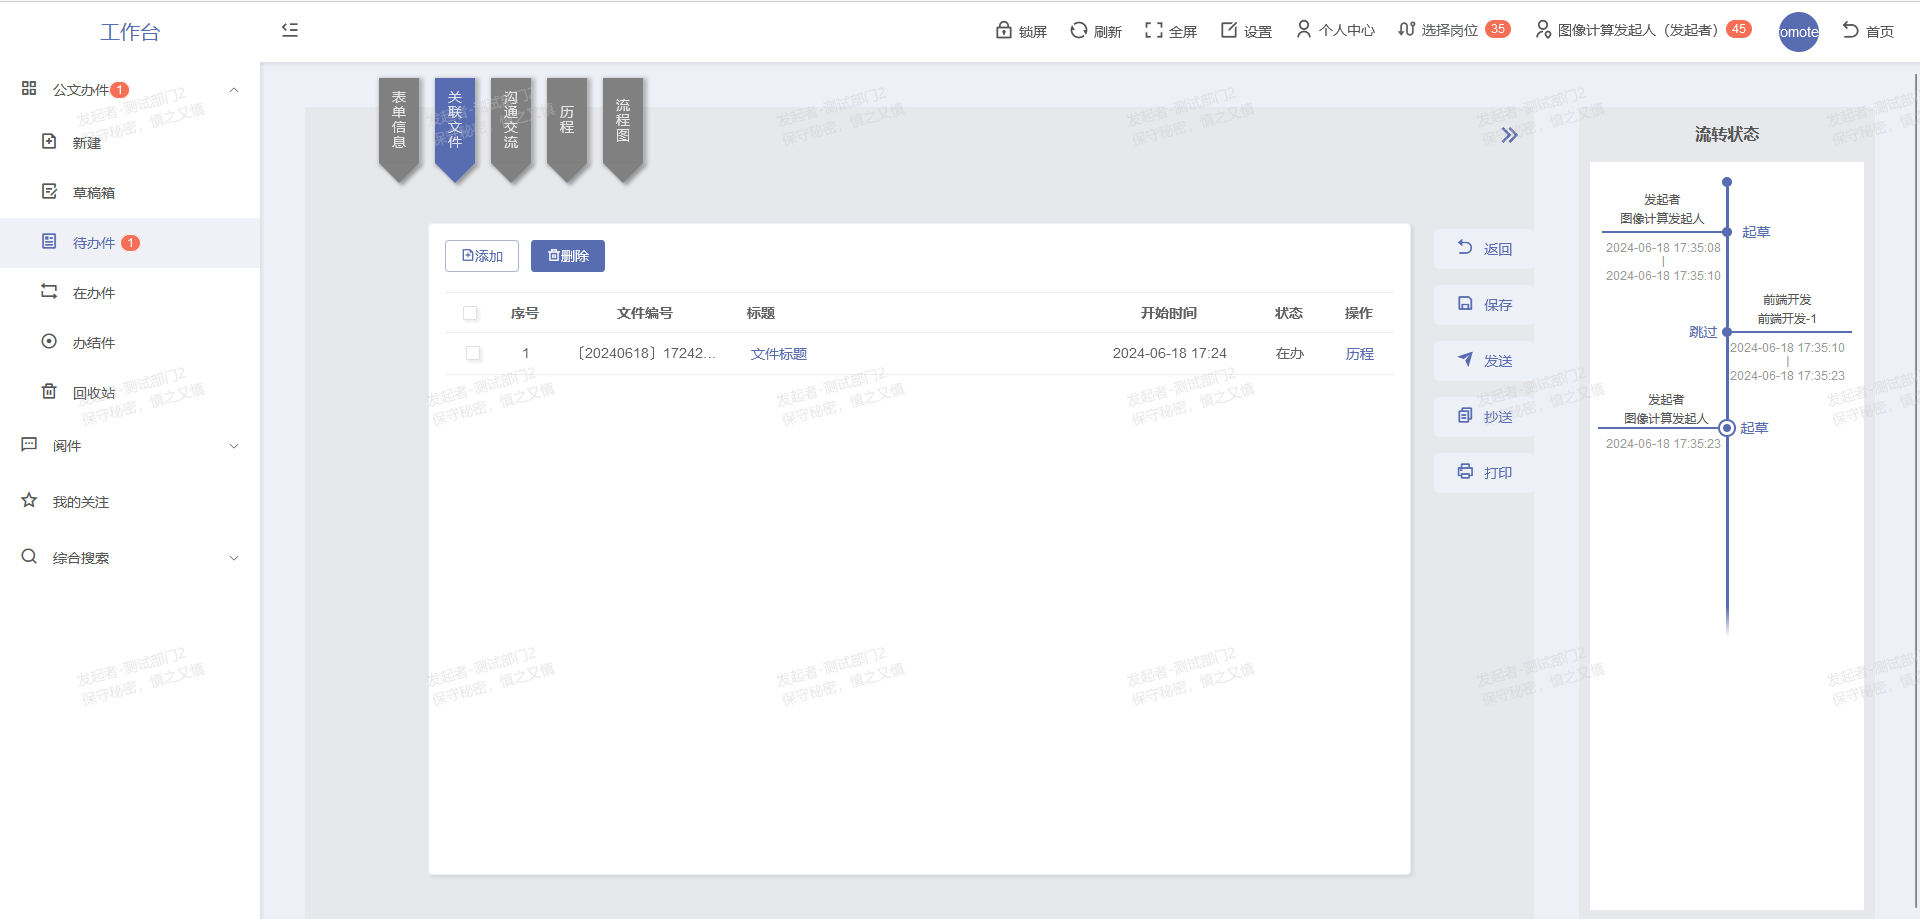Image resolution: width=1920 pixels, height=919 pixels.
Task: Click the 删除 button
Action: [568, 256]
